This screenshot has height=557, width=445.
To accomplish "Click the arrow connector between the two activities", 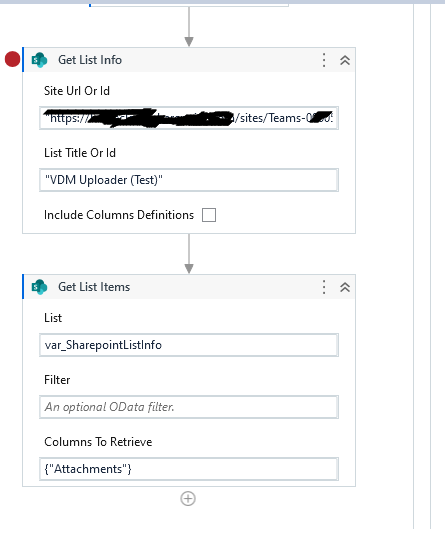I will [x=189, y=254].
